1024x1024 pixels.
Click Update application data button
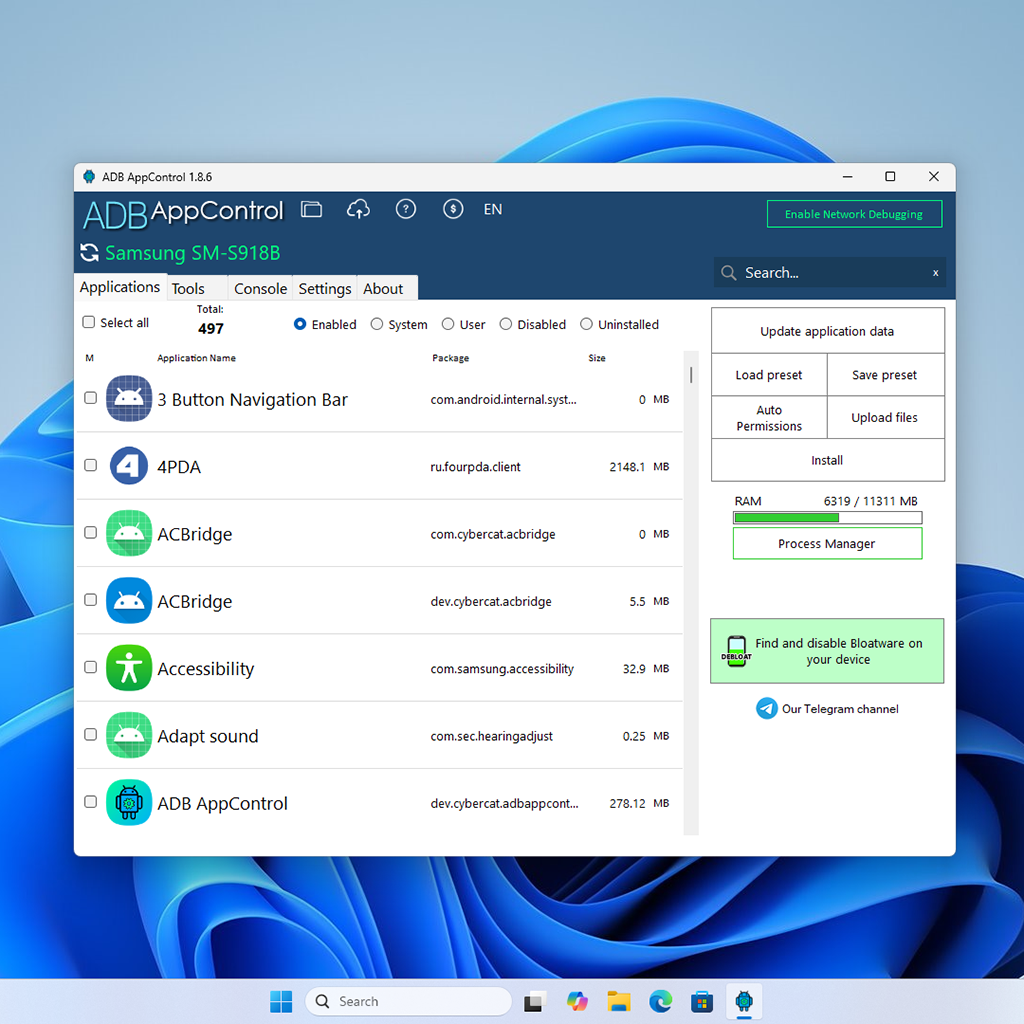pos(827,331)
